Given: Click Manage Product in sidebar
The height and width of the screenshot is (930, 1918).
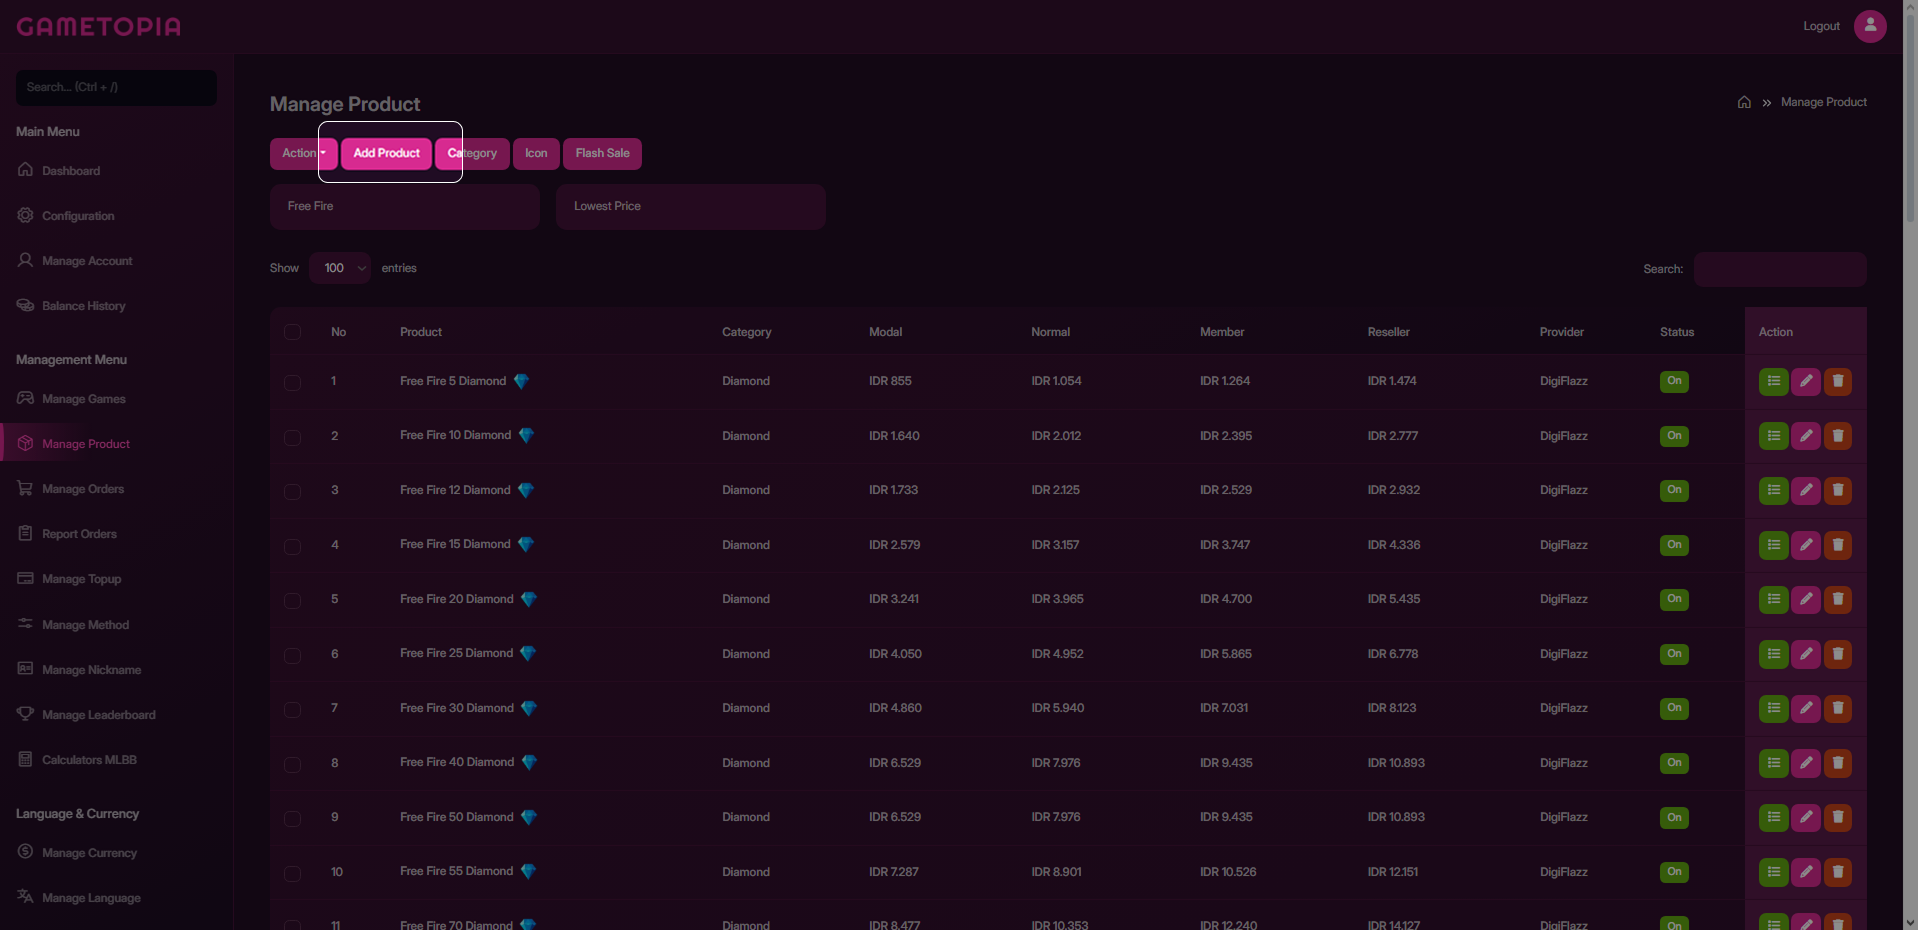Looking at the screenshot, I should [x=86, y=444].
